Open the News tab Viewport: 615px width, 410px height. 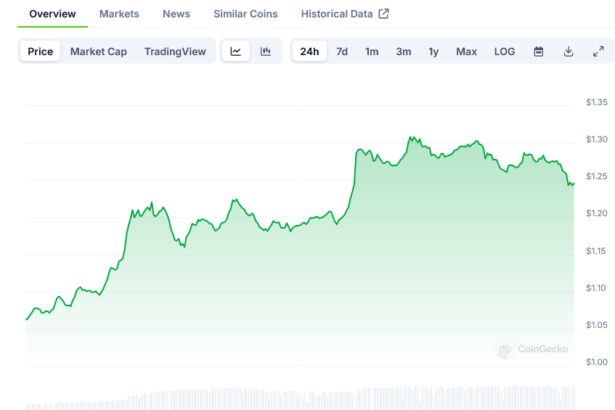click(x=176, y=14)
